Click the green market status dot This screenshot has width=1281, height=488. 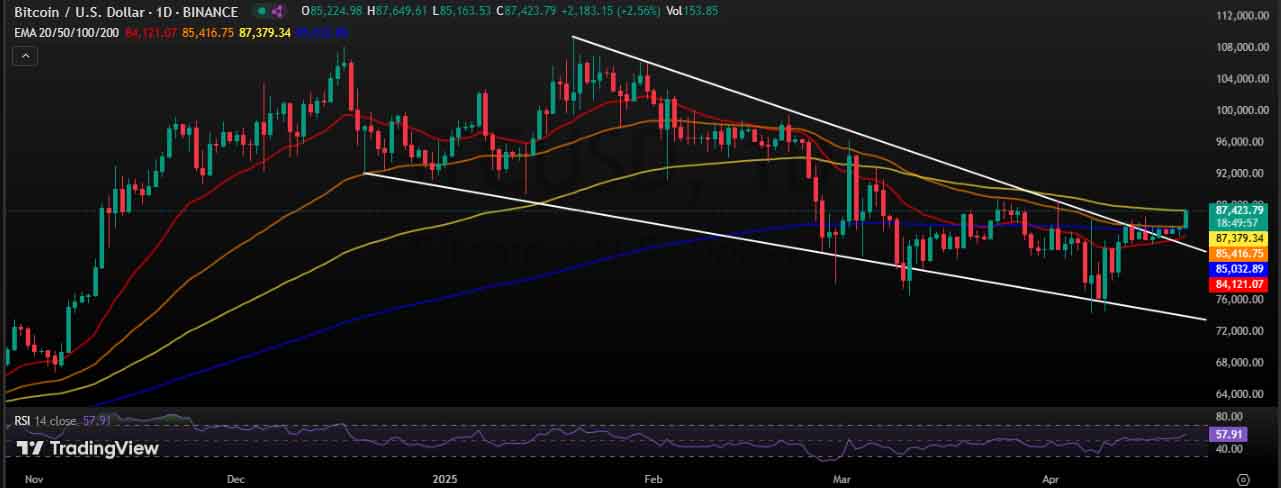pyautogui.click(x=261, y=12)
